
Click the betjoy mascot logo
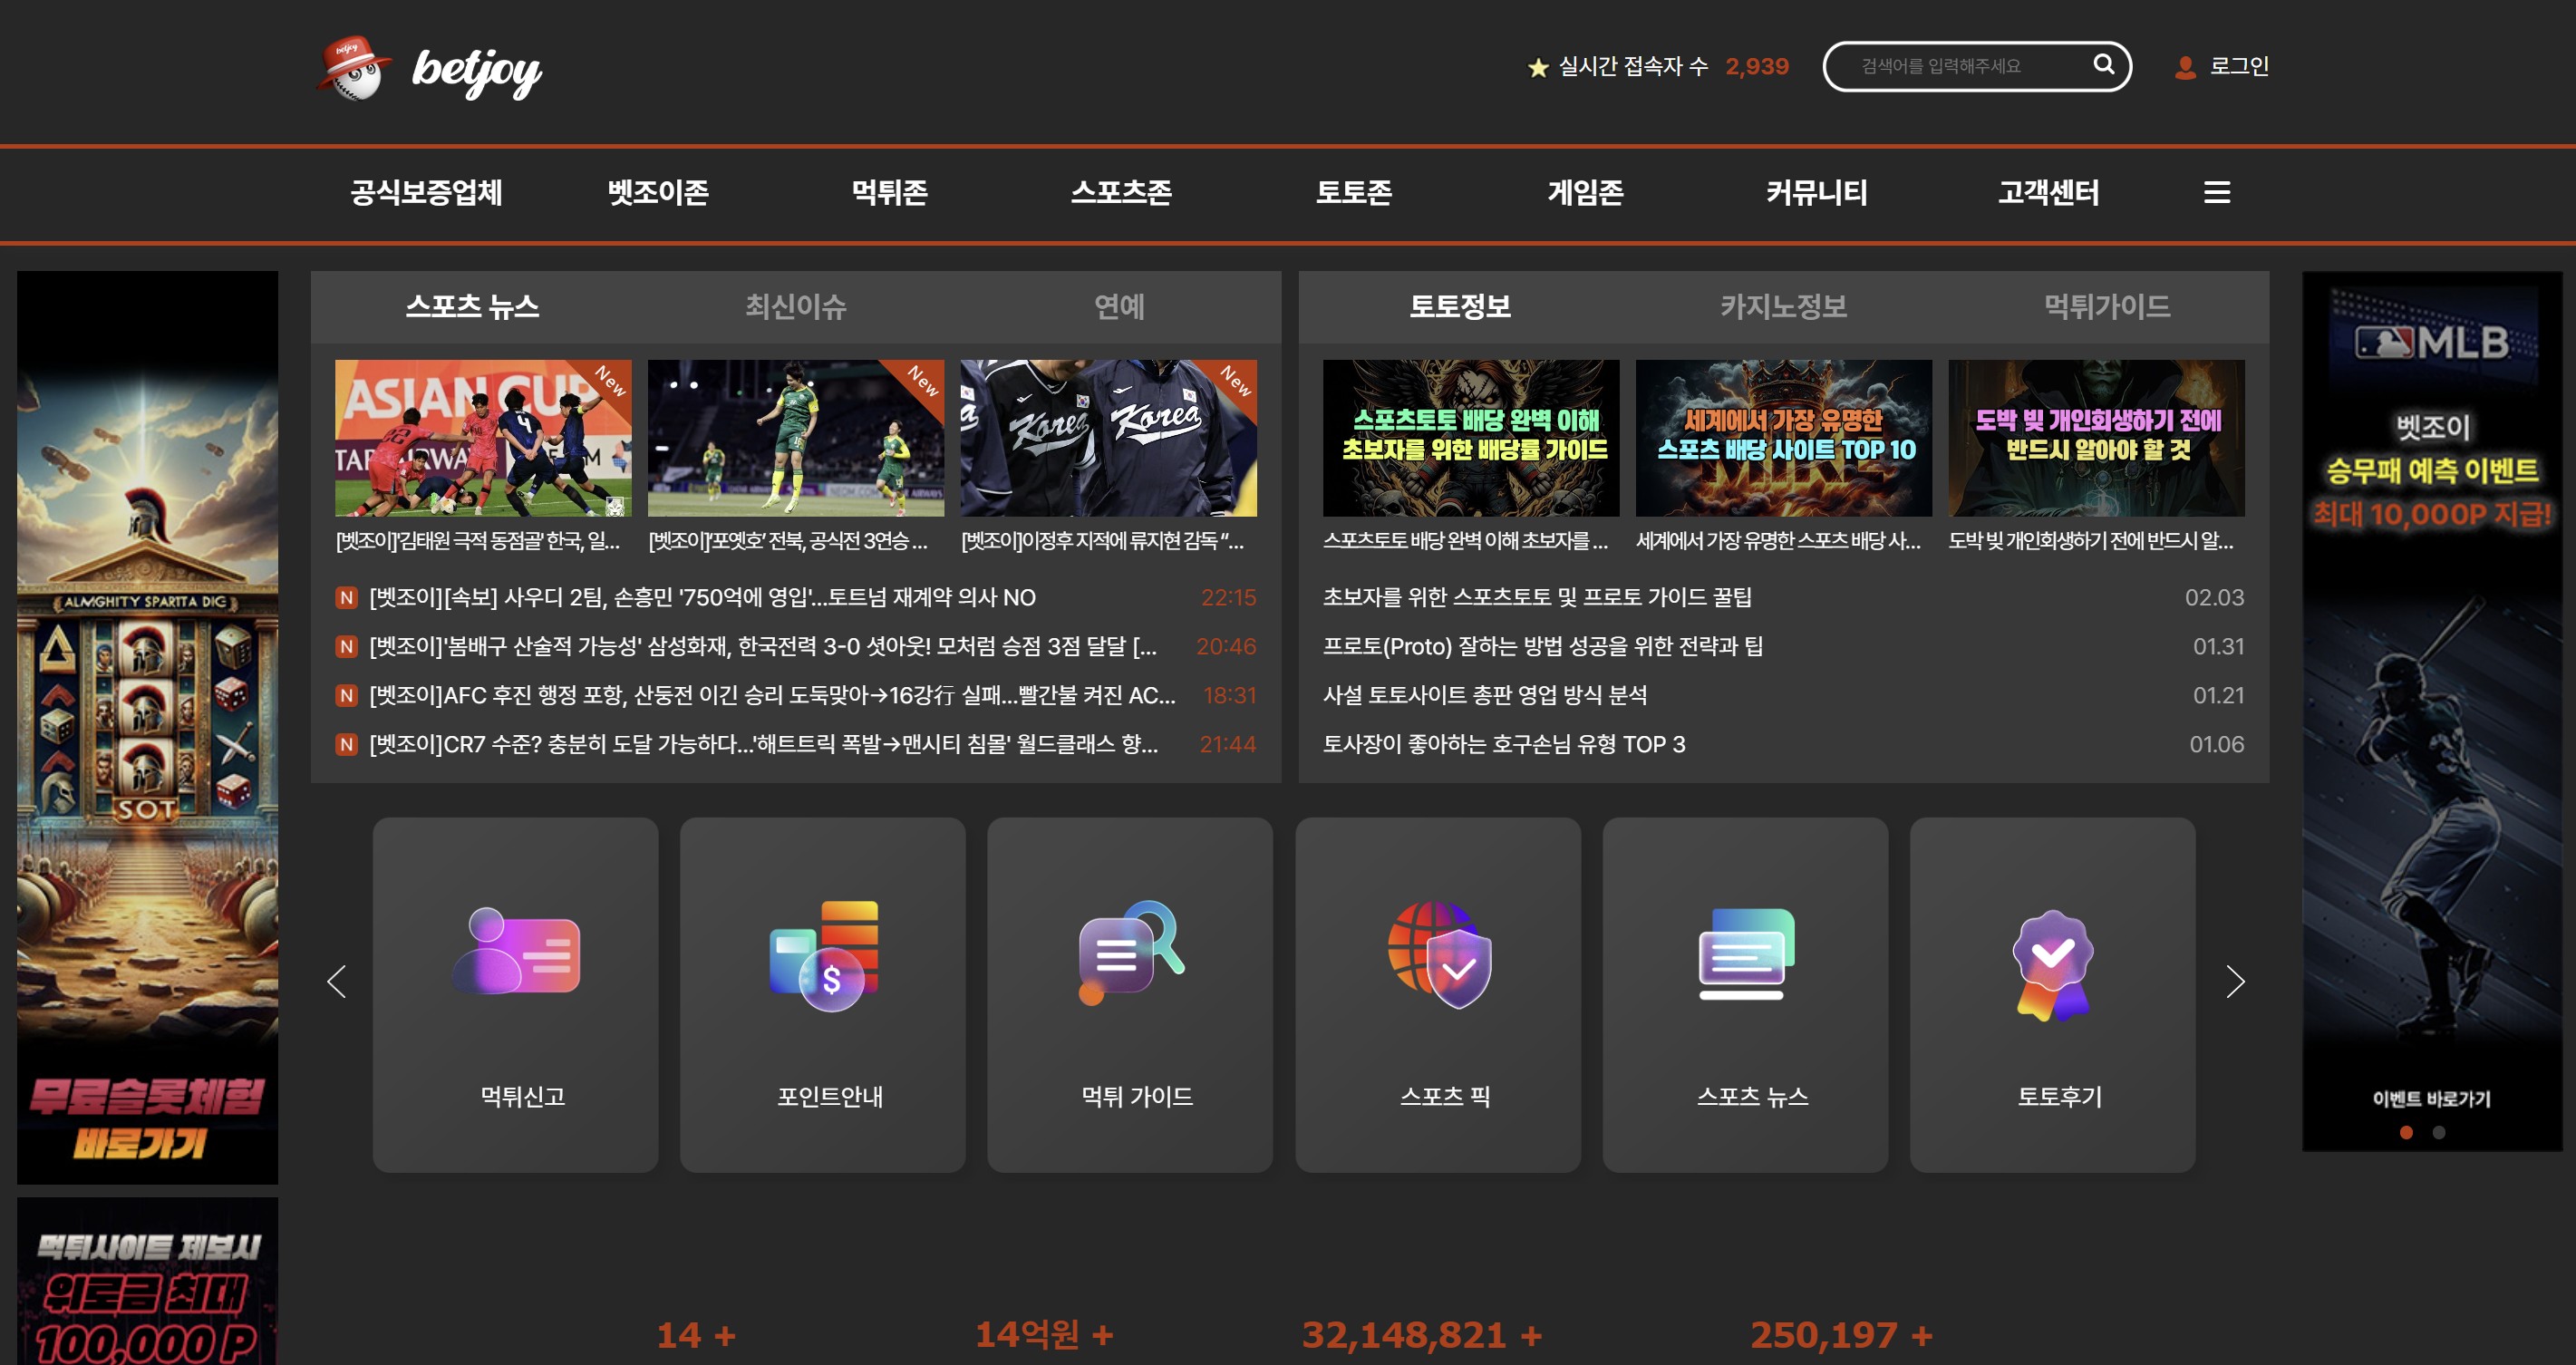click(353, 69)
